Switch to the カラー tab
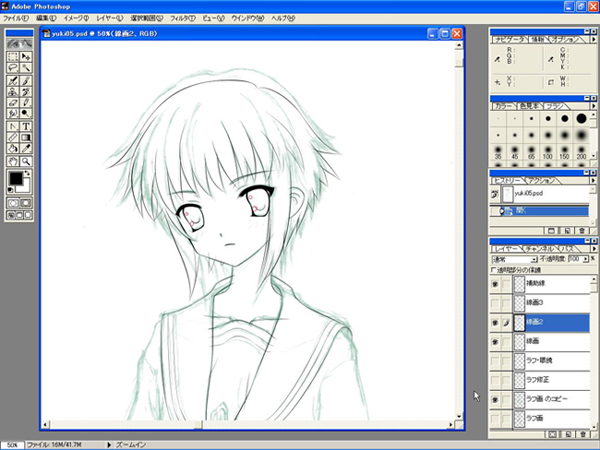 point(503,106)
